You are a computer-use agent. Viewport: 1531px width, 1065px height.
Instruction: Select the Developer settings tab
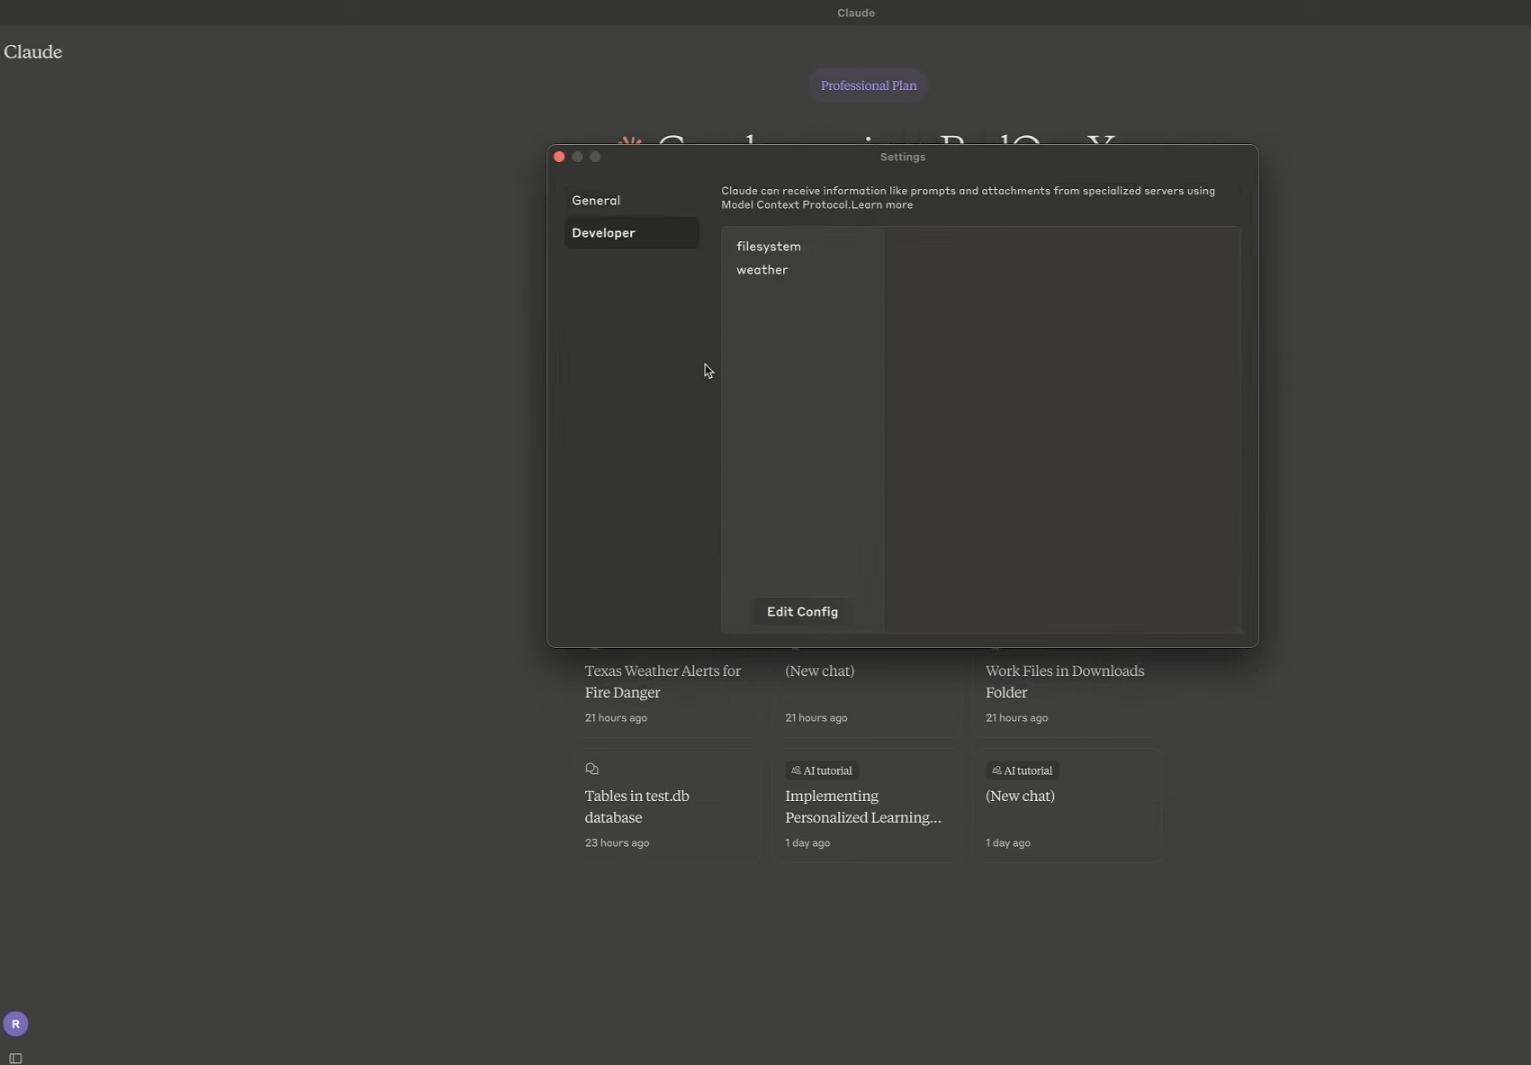click(x=603, y=232)
